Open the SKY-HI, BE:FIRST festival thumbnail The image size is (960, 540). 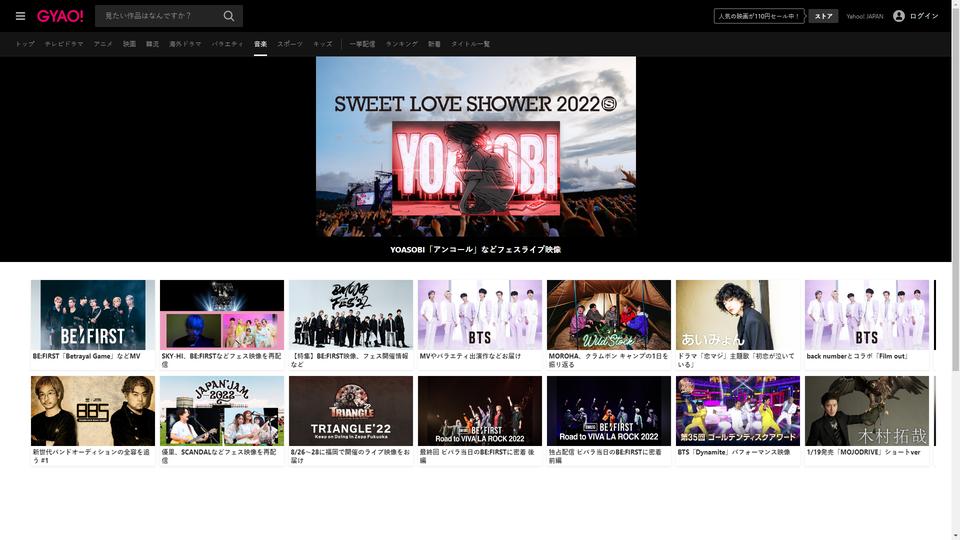(x=222, y=315)
